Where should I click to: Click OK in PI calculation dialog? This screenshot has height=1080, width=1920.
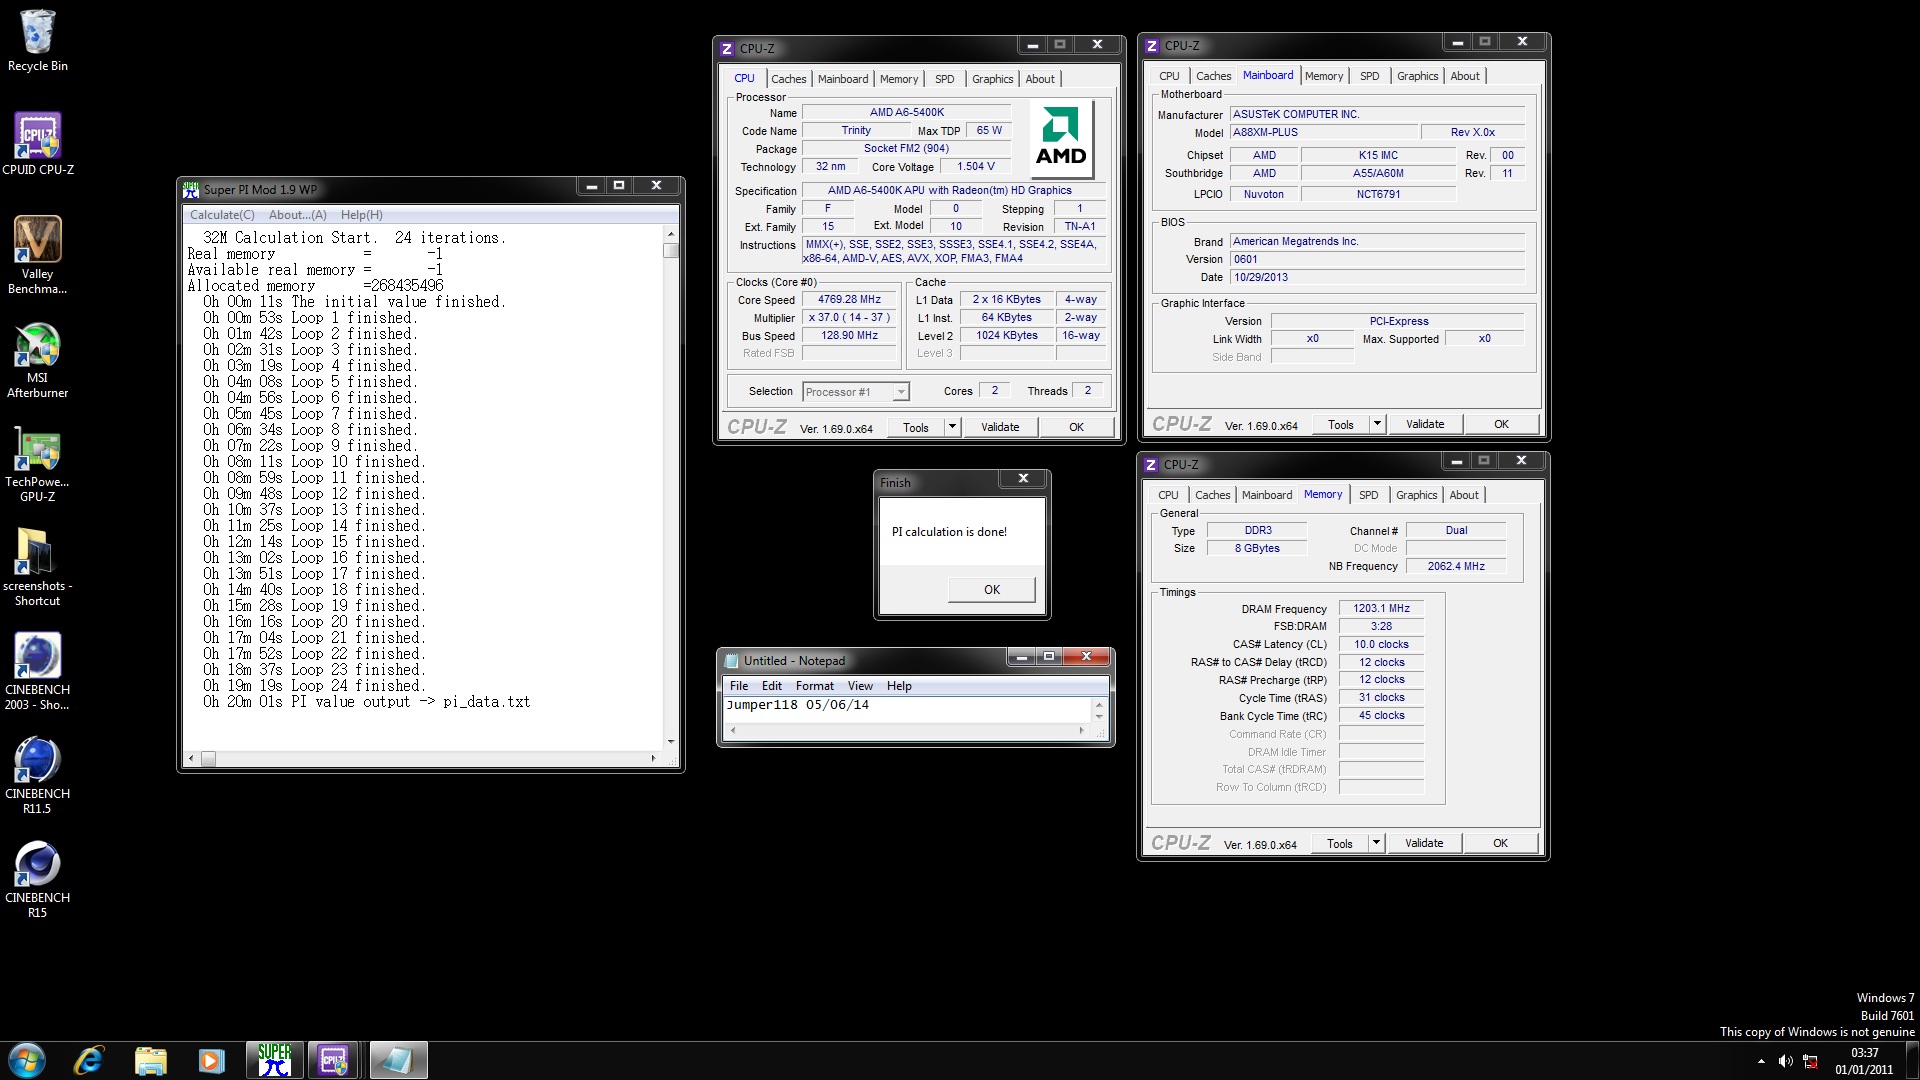point(991,590)
